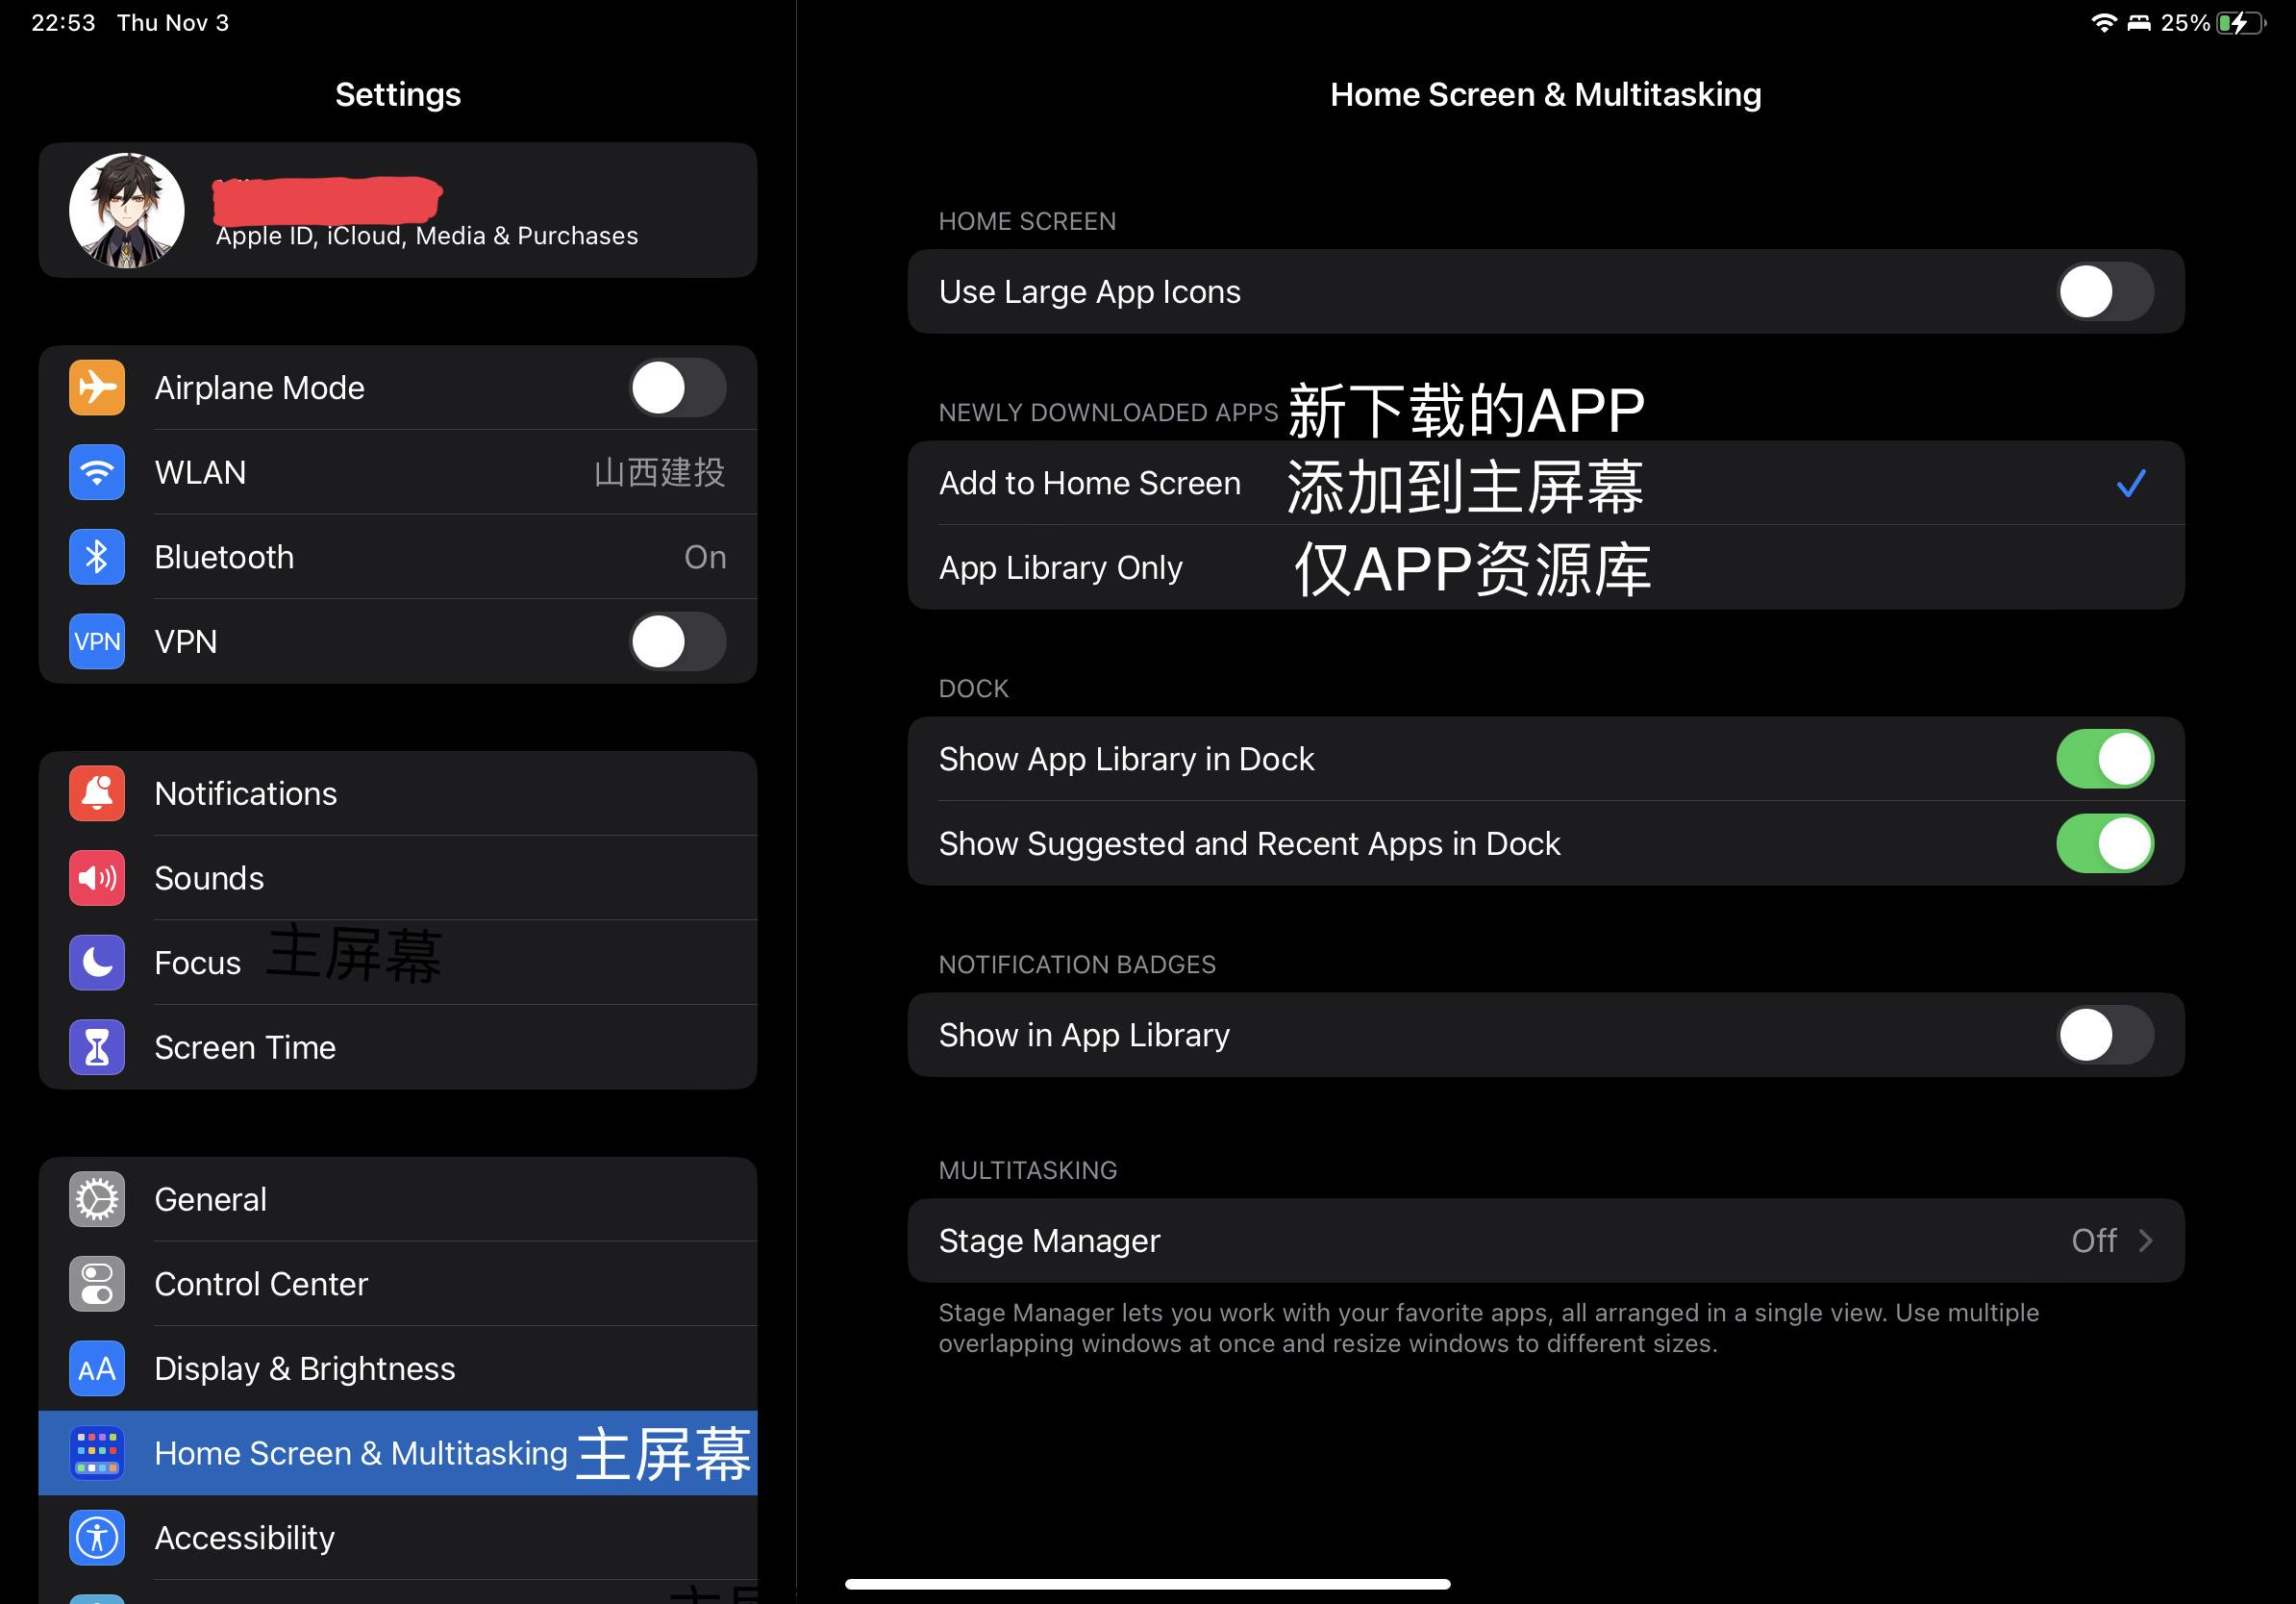Tap the Focus moon icon
The width and height of the screenshot is (2296, 1604).
tap(97, 962)
